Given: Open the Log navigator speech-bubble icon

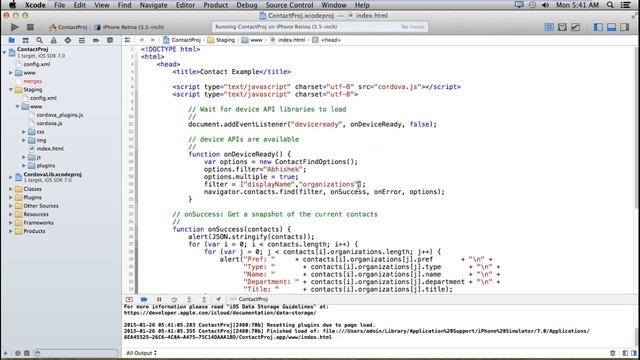Looking at the screenshot, I should pos(110,40).
